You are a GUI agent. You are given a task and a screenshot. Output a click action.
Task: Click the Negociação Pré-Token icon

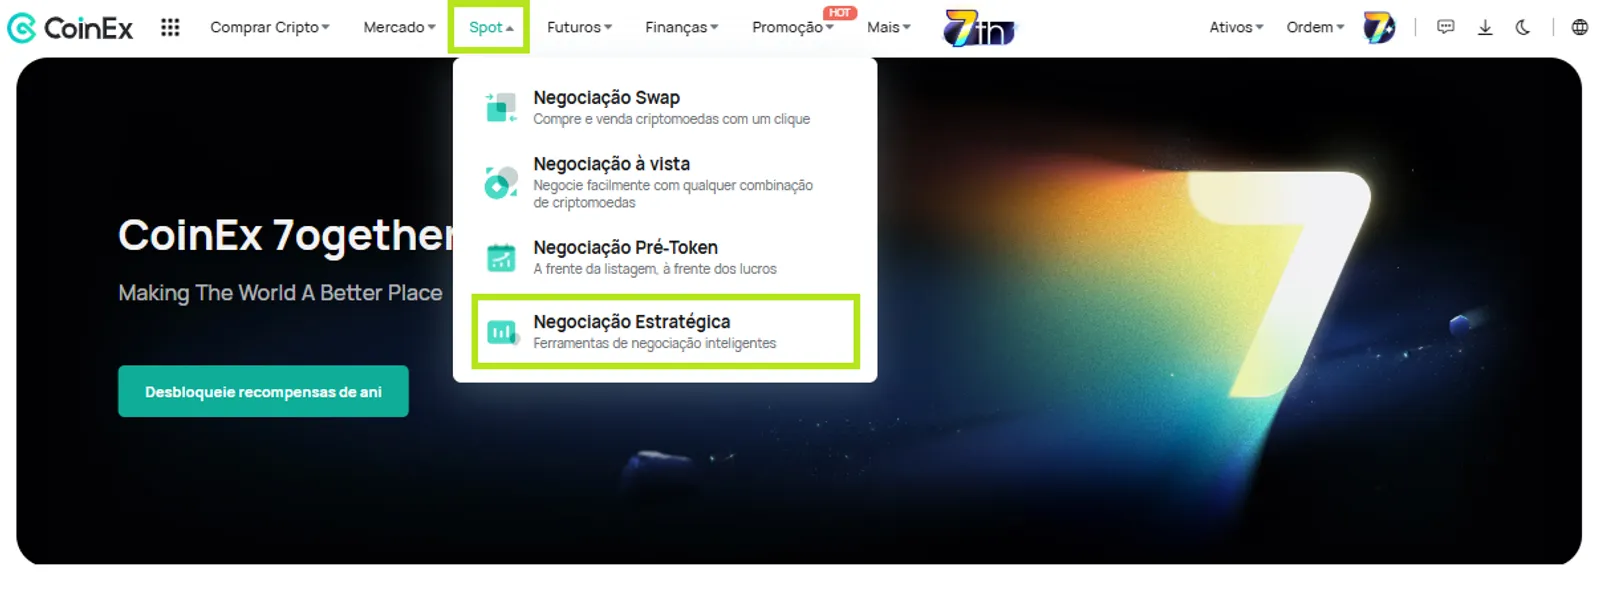(x=501, y=258)
